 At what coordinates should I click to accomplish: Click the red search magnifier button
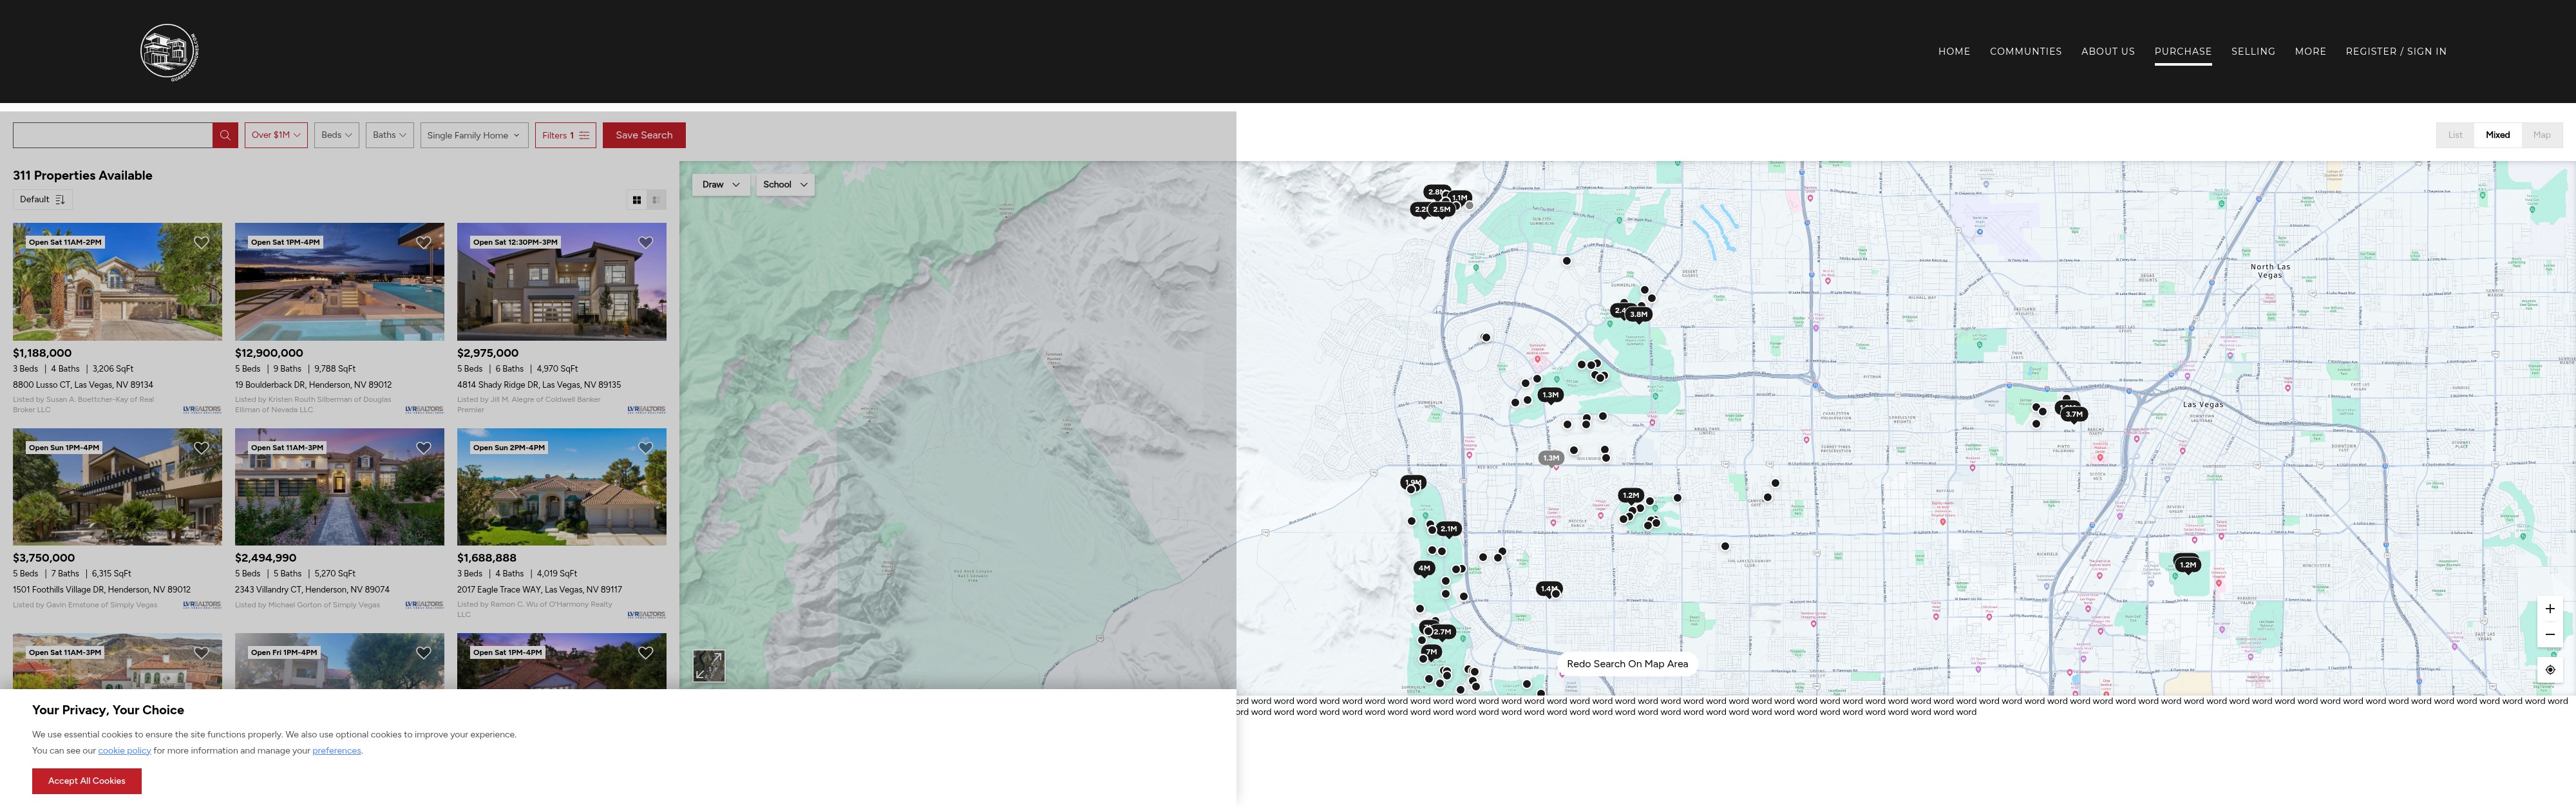(225, 135)
